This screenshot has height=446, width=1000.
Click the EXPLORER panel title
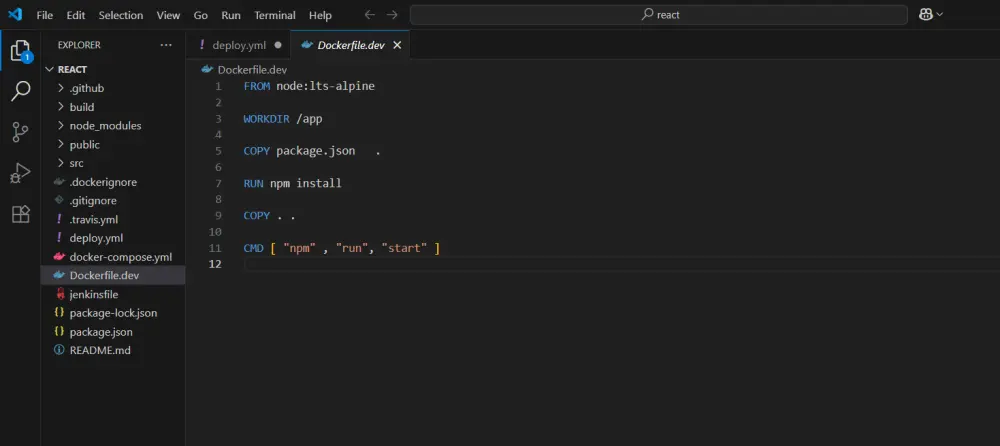tap(79, 45)
